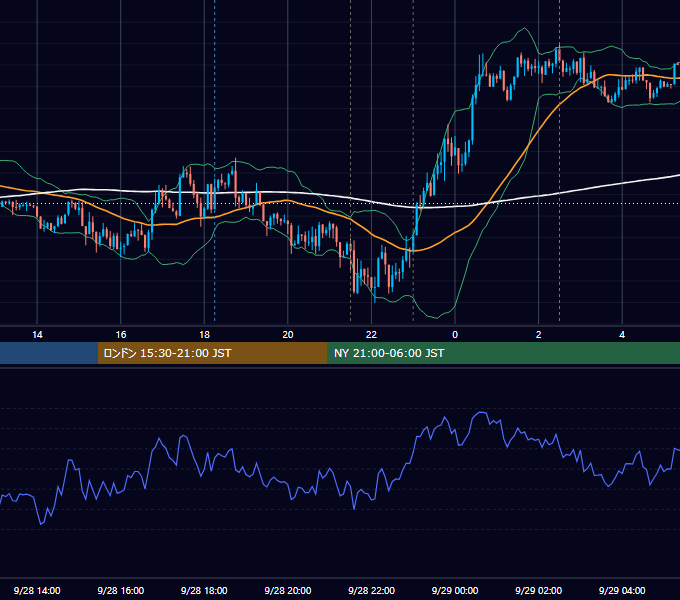Click the blue session bar before London
This screenshot has width=680, height=600.
(49, 353)
